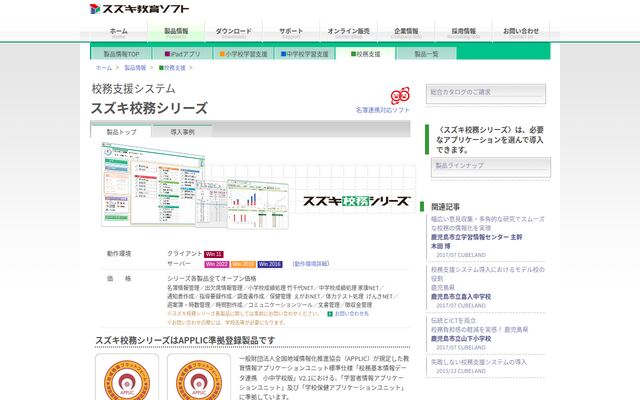Switch to the 導入事例 tab
The image size is (640, 400).
(182, 132)
